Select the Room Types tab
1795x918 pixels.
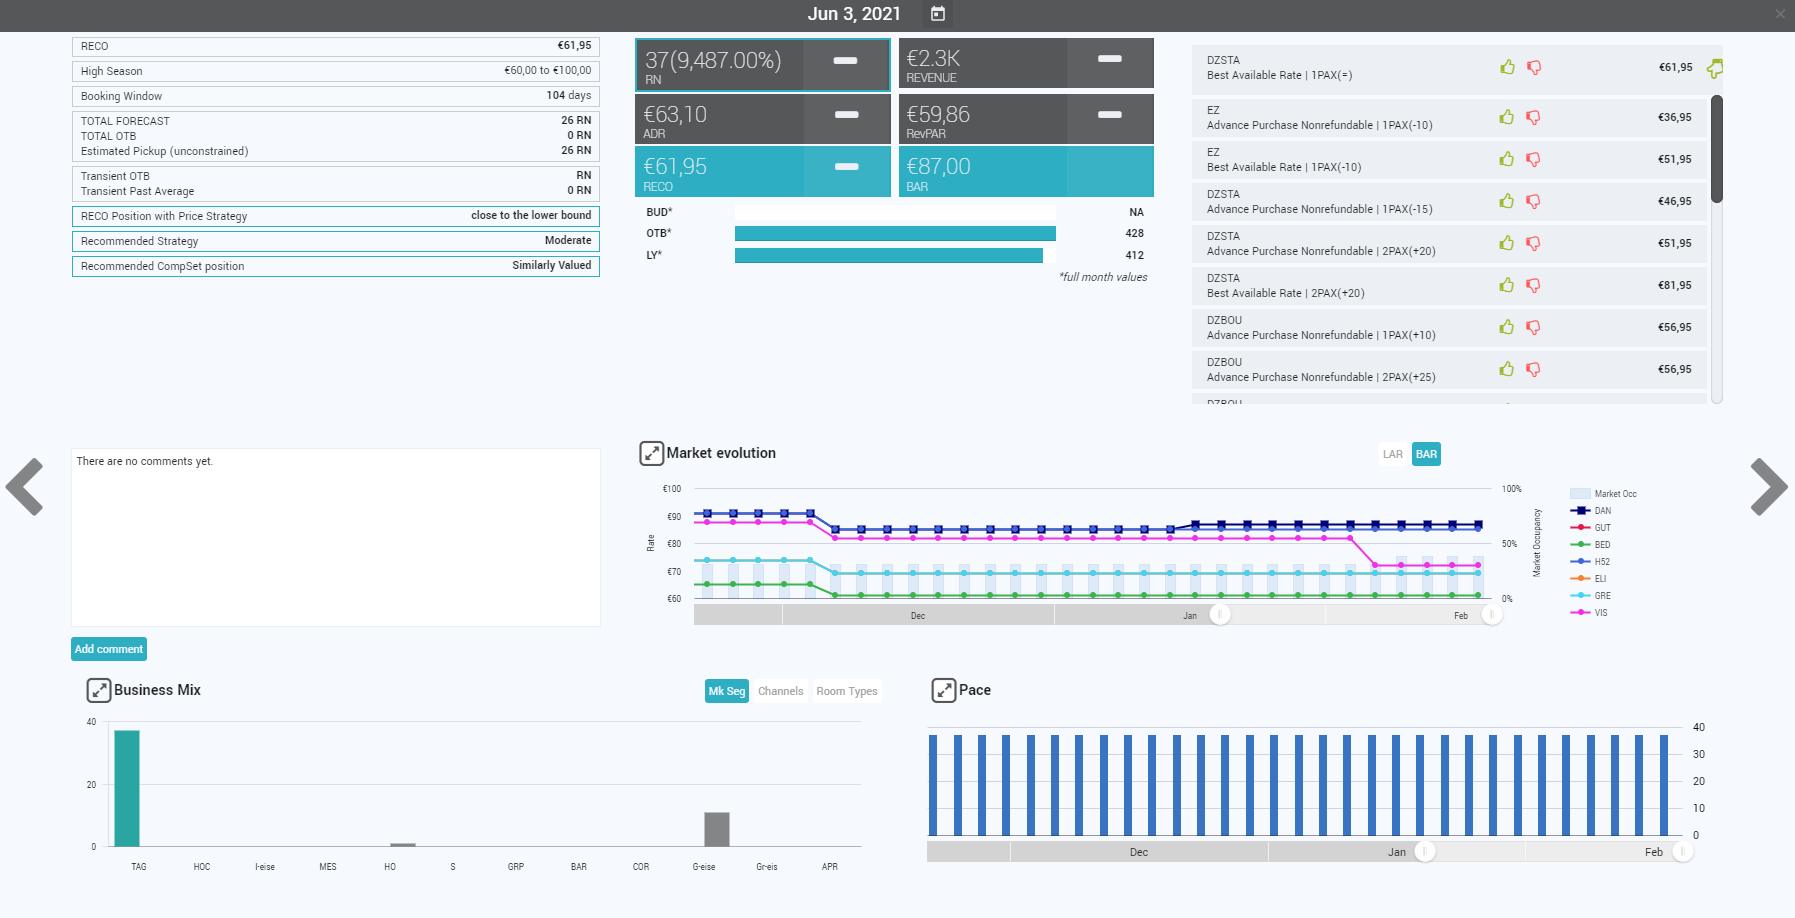tap(846, 692)
